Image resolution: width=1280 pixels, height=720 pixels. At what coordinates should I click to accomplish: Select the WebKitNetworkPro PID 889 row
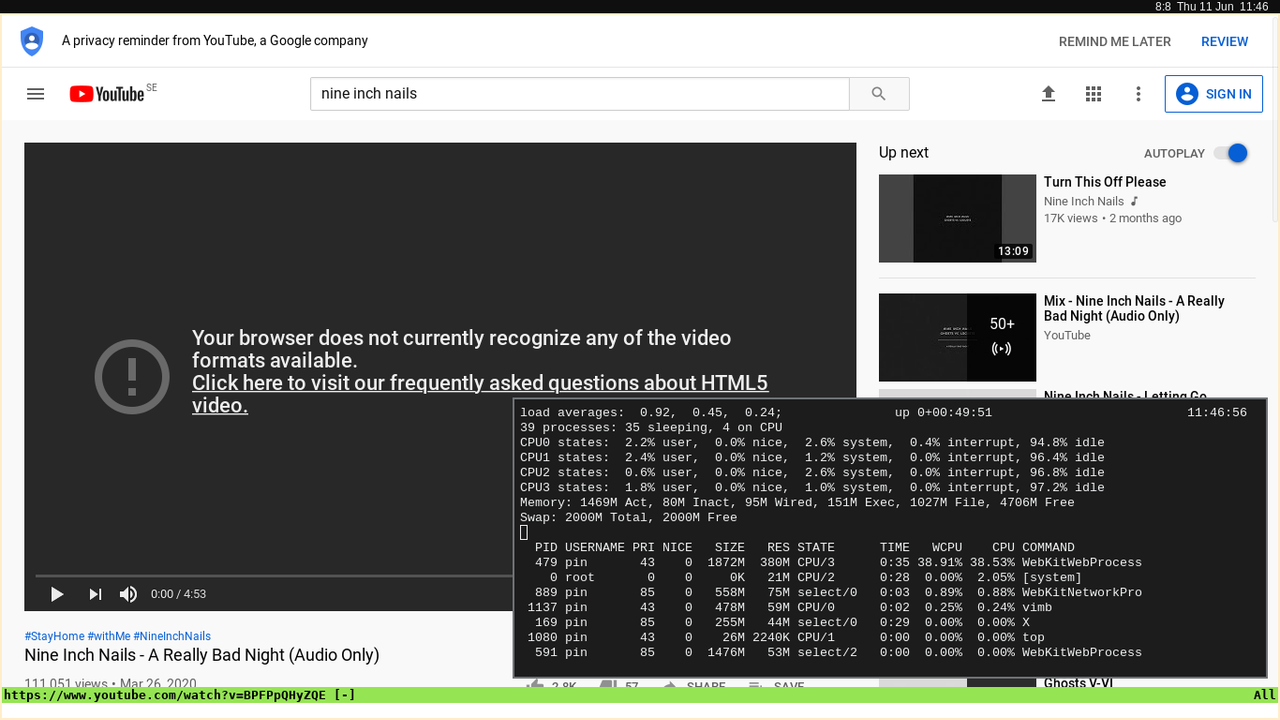(831, 593)
